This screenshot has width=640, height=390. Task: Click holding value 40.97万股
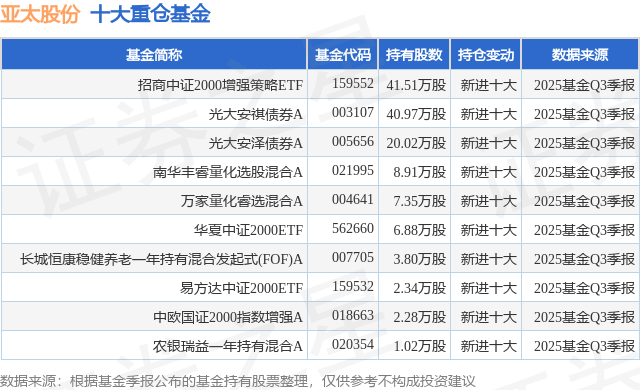(x=416, y=114)
